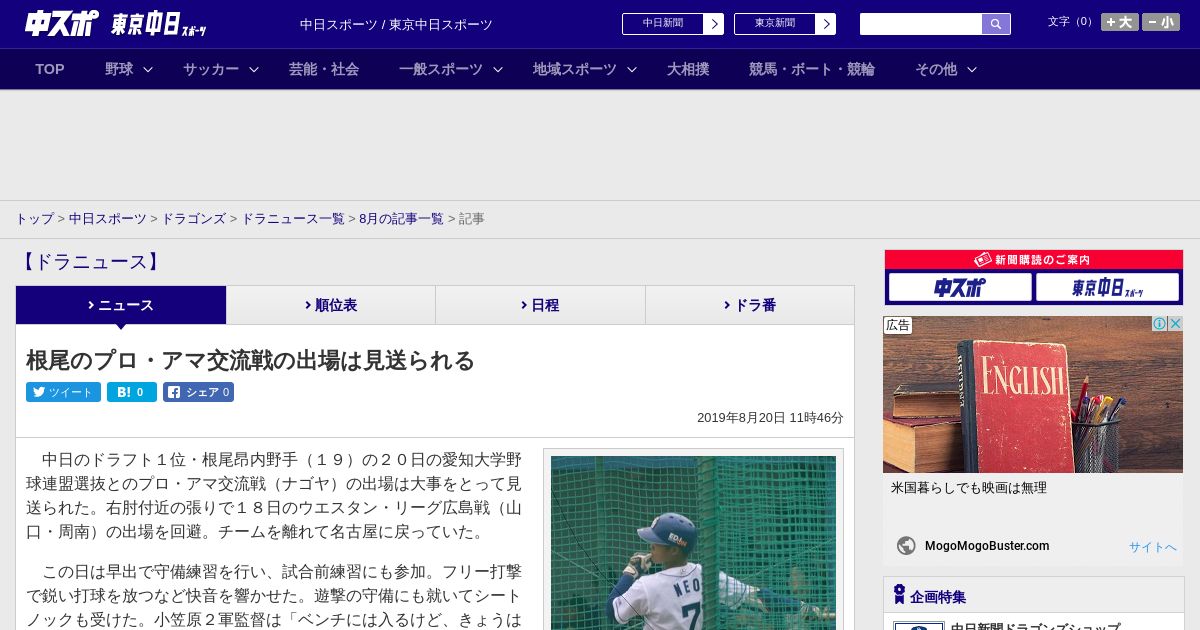Open 競馬・ボート・競輪 section
Image resolution: width=1200 pixels, height=630 pixels.
click(x=812, y=69)
